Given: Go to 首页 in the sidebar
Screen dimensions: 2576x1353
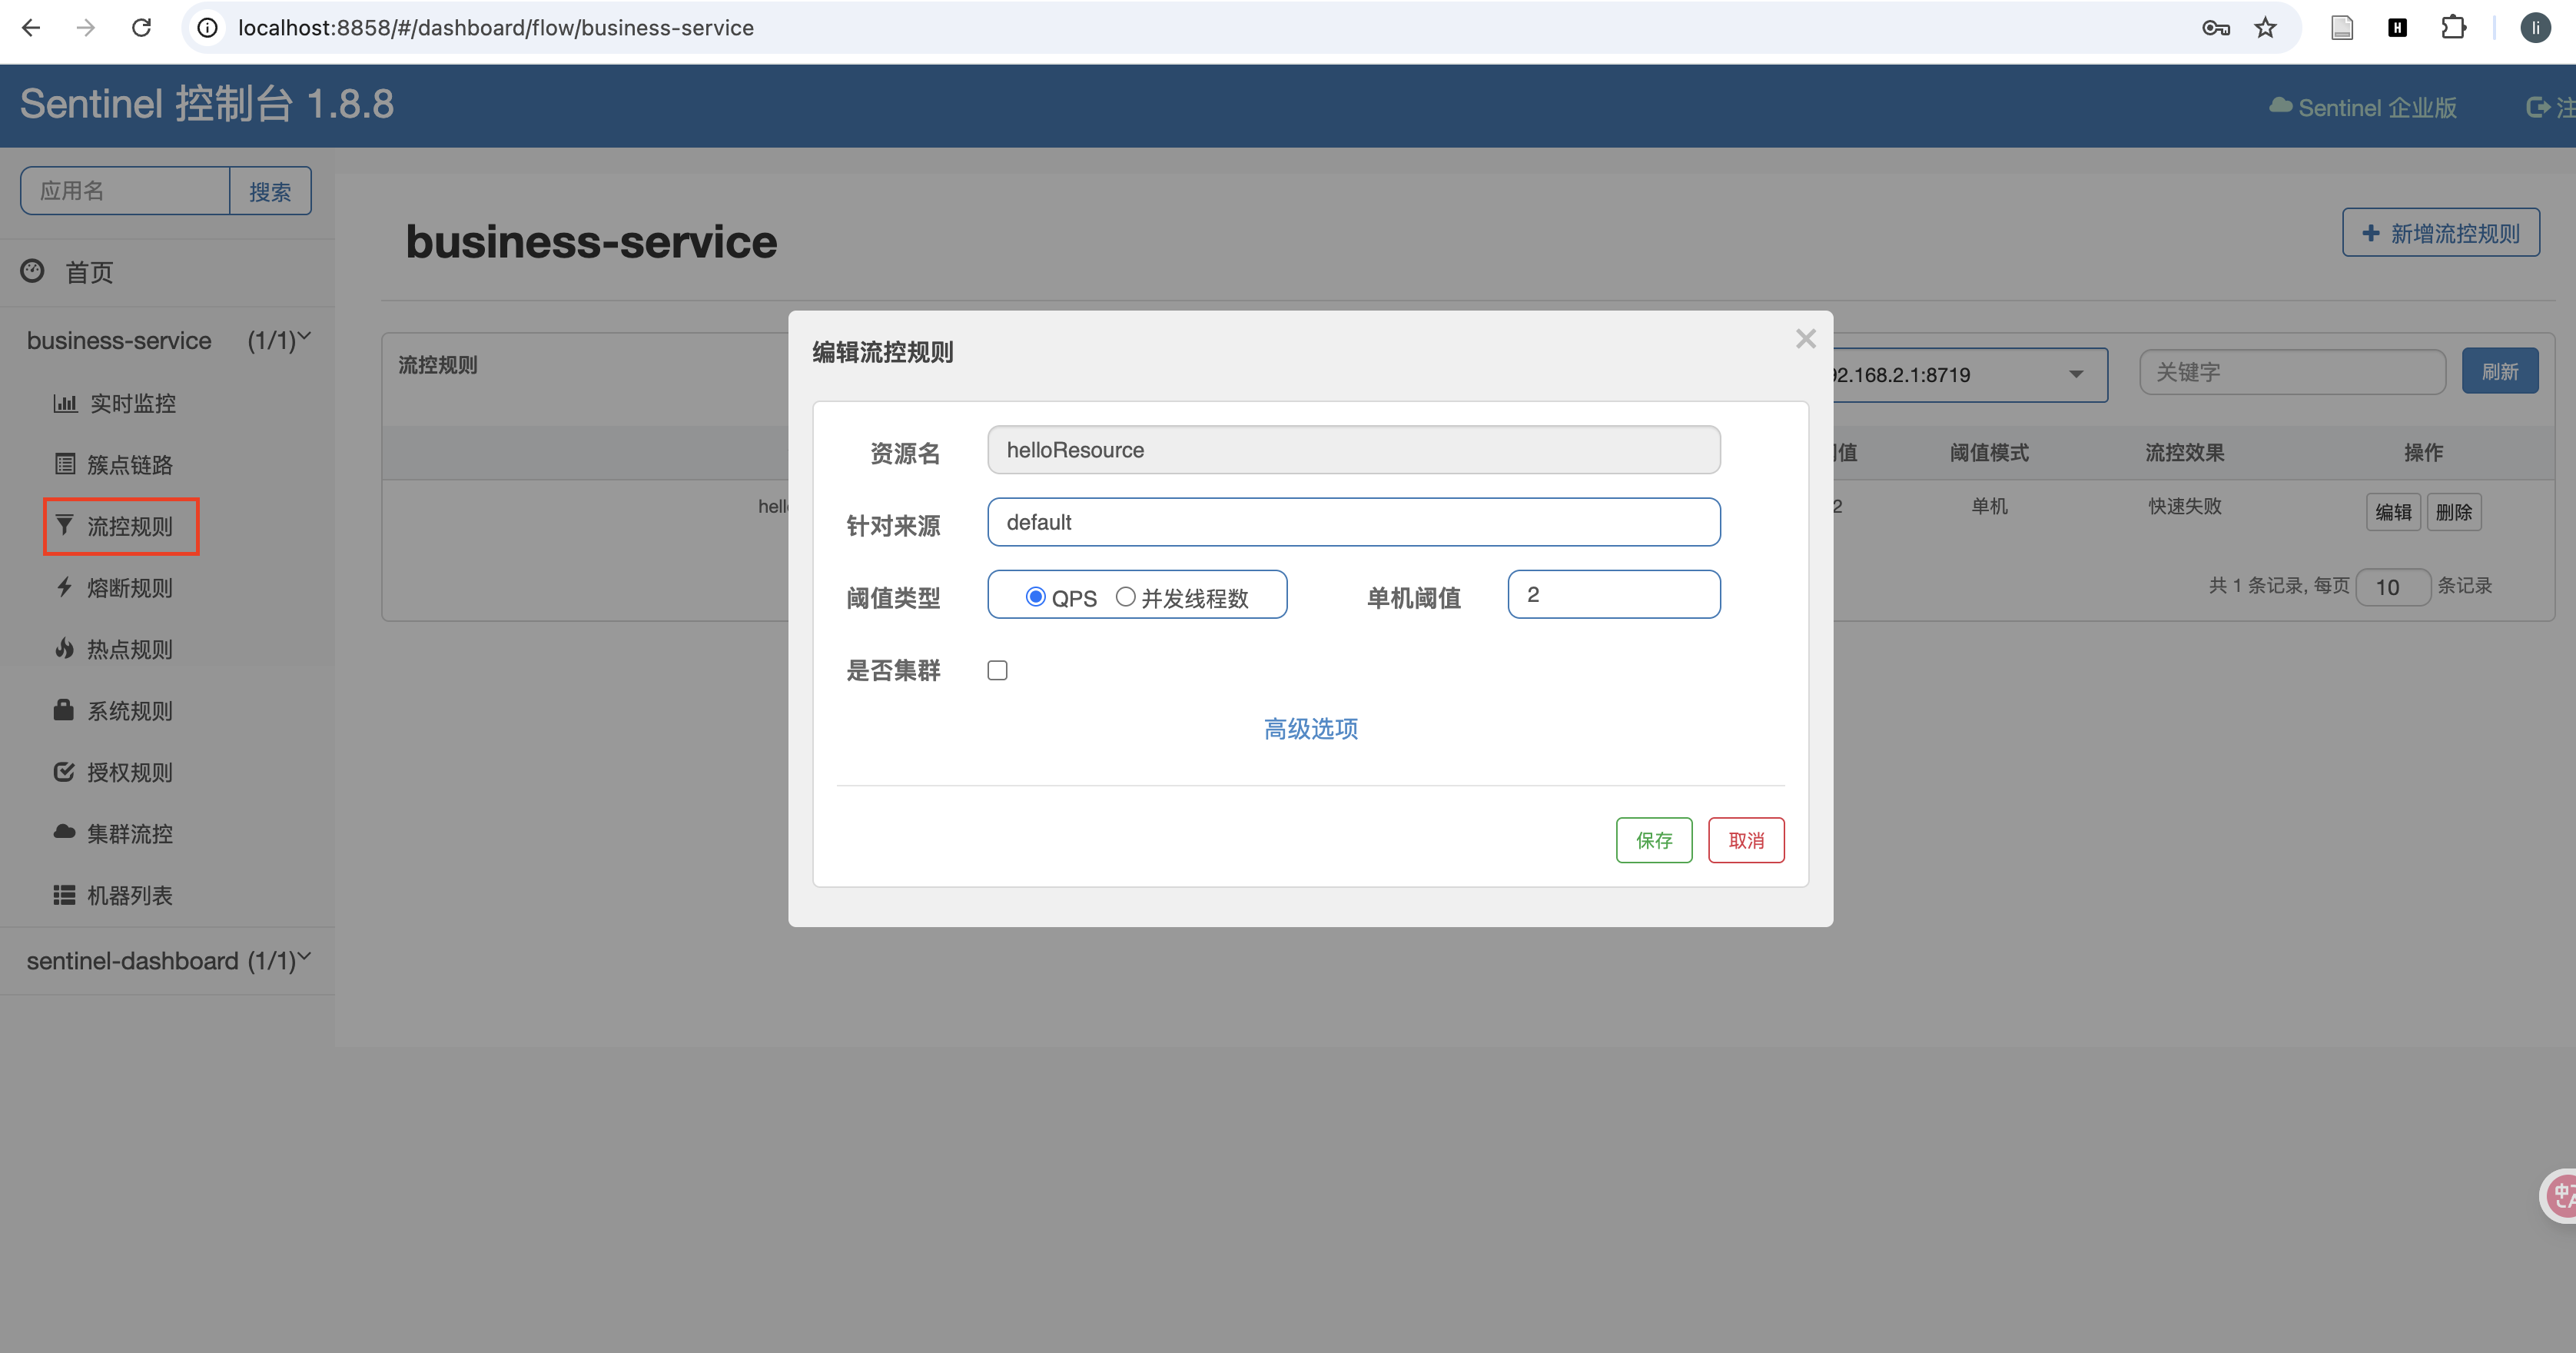Looking at the screenshot, I should click(88, 272).
